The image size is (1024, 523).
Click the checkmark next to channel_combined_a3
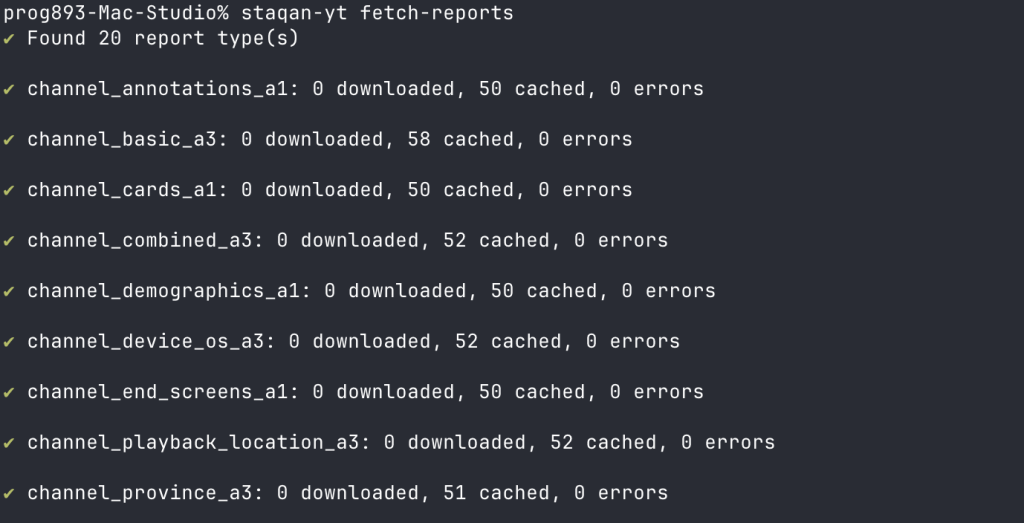[x=9, y=241]
